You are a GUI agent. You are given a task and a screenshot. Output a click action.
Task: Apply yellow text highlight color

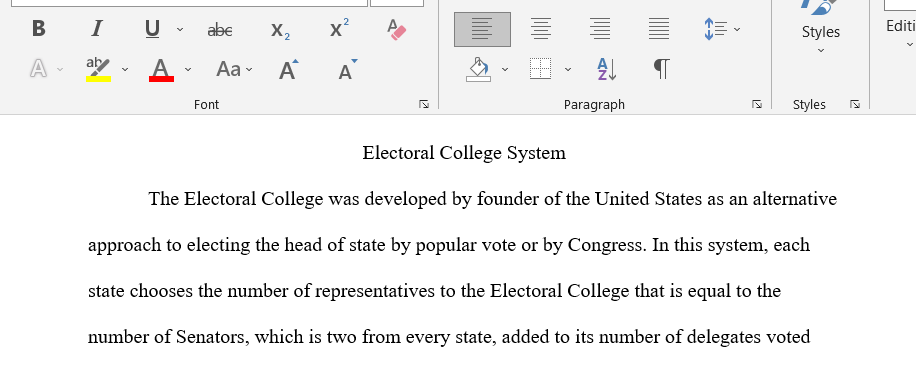click(x=98, y=69)
